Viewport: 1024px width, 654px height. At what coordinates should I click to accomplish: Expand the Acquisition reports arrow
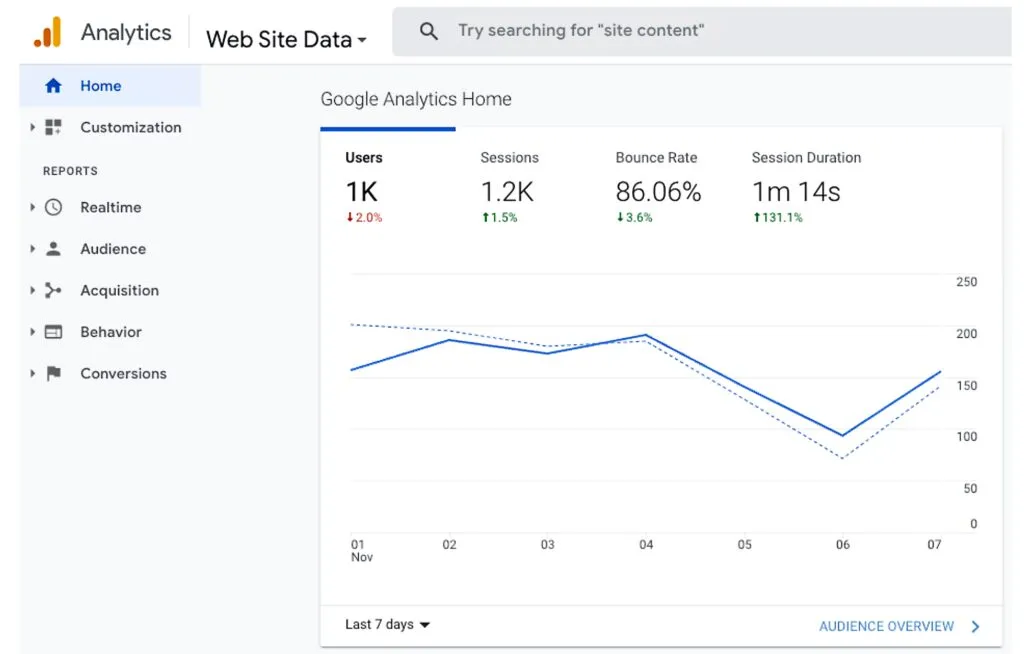[32, 290]
